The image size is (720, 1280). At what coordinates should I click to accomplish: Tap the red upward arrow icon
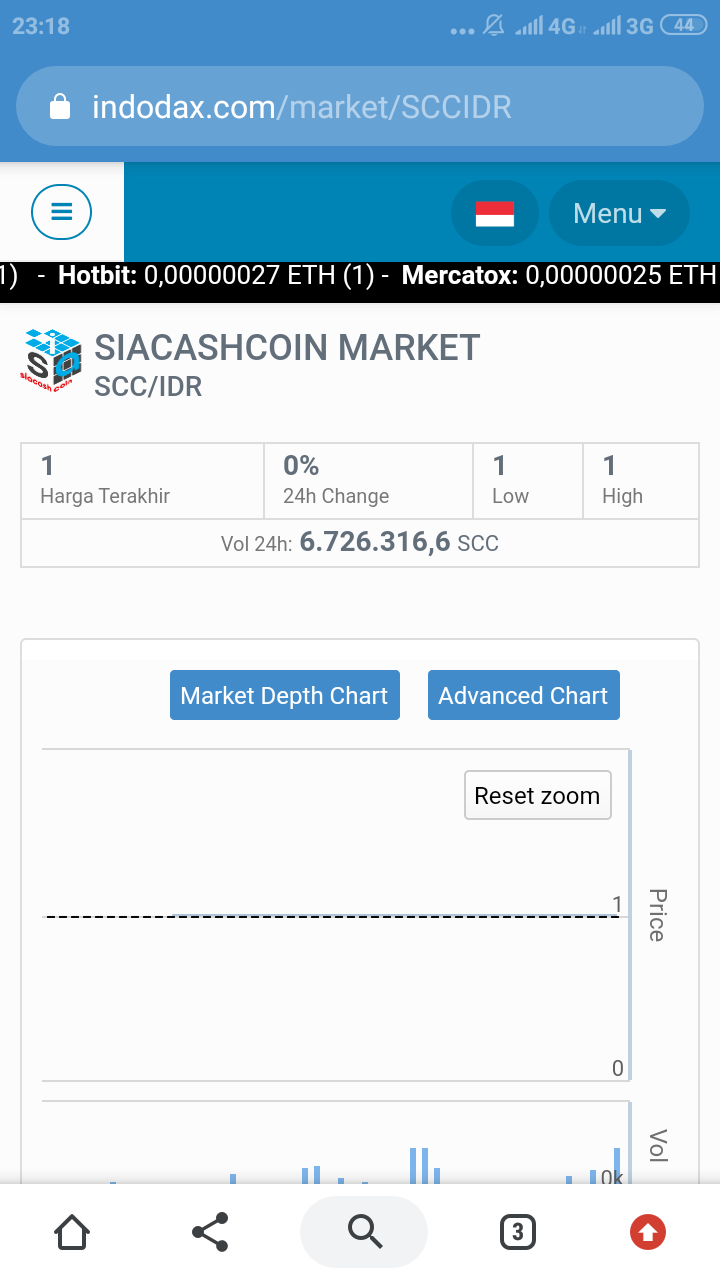(x=648, y=1232)
